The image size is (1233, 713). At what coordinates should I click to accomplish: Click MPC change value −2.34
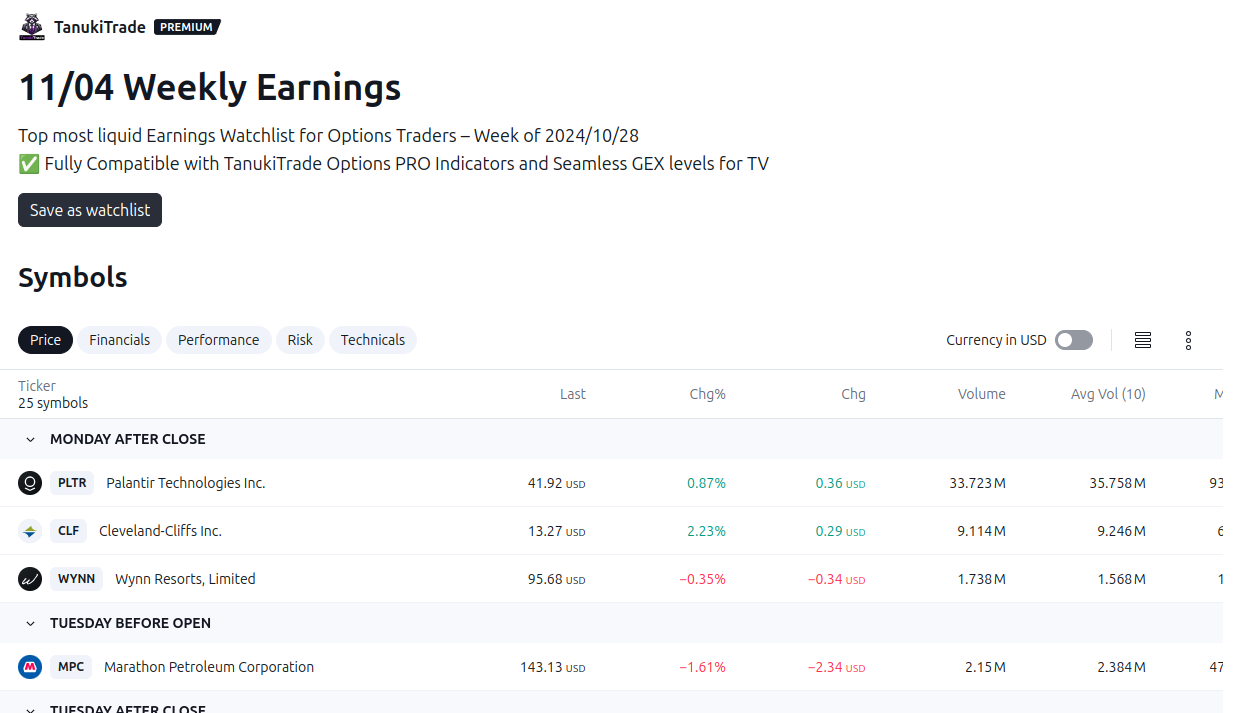click(x=836, y=667)
